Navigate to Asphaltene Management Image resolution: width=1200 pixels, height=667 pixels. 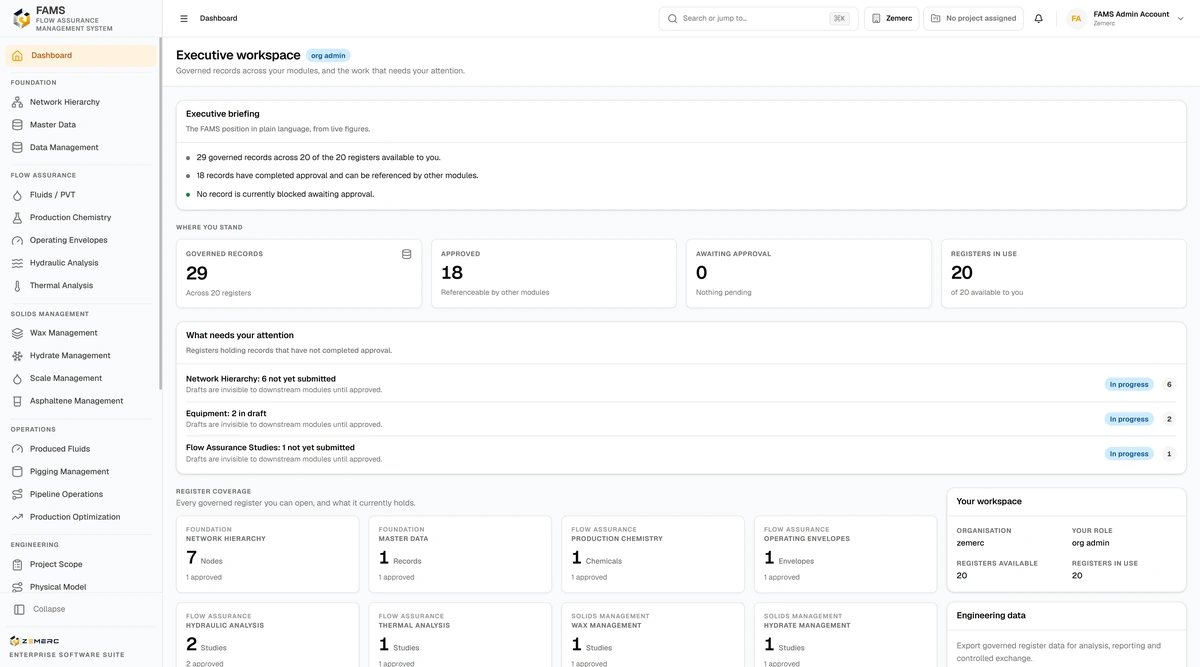(81, 401)
